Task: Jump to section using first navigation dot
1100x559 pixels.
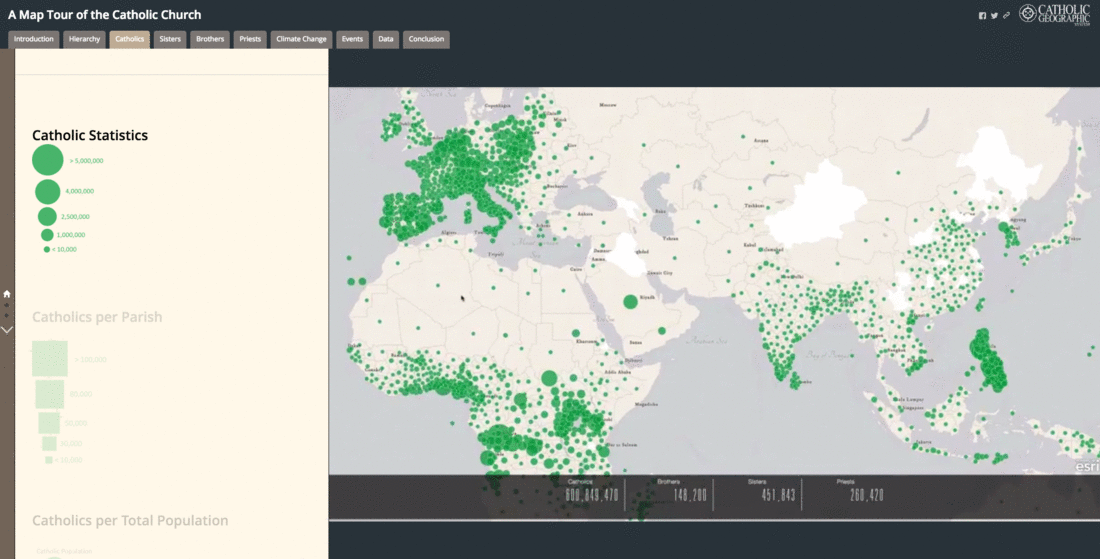Action: click(7, 305)
